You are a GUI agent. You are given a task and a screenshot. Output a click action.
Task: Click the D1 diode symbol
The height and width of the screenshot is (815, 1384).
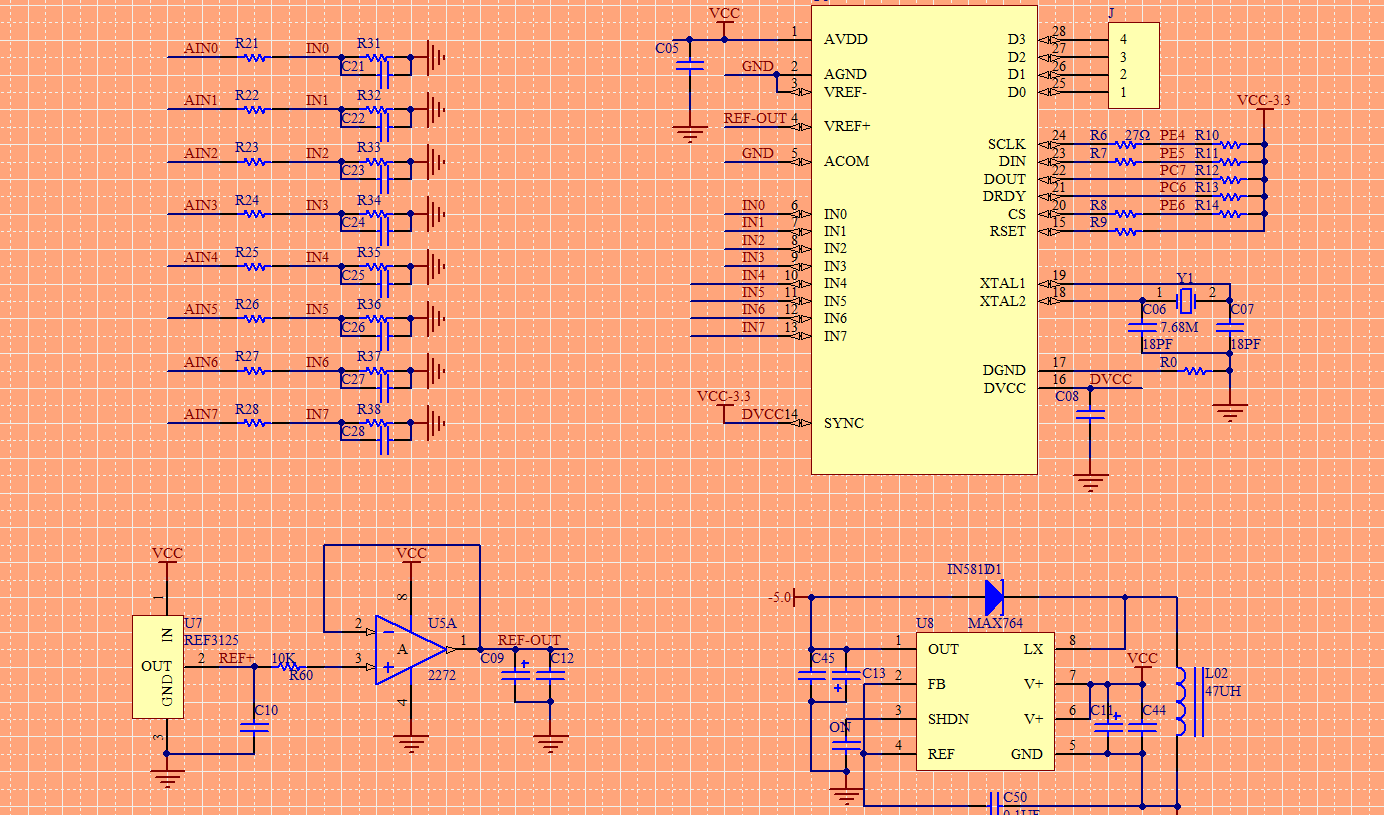[x=993, y=598]
